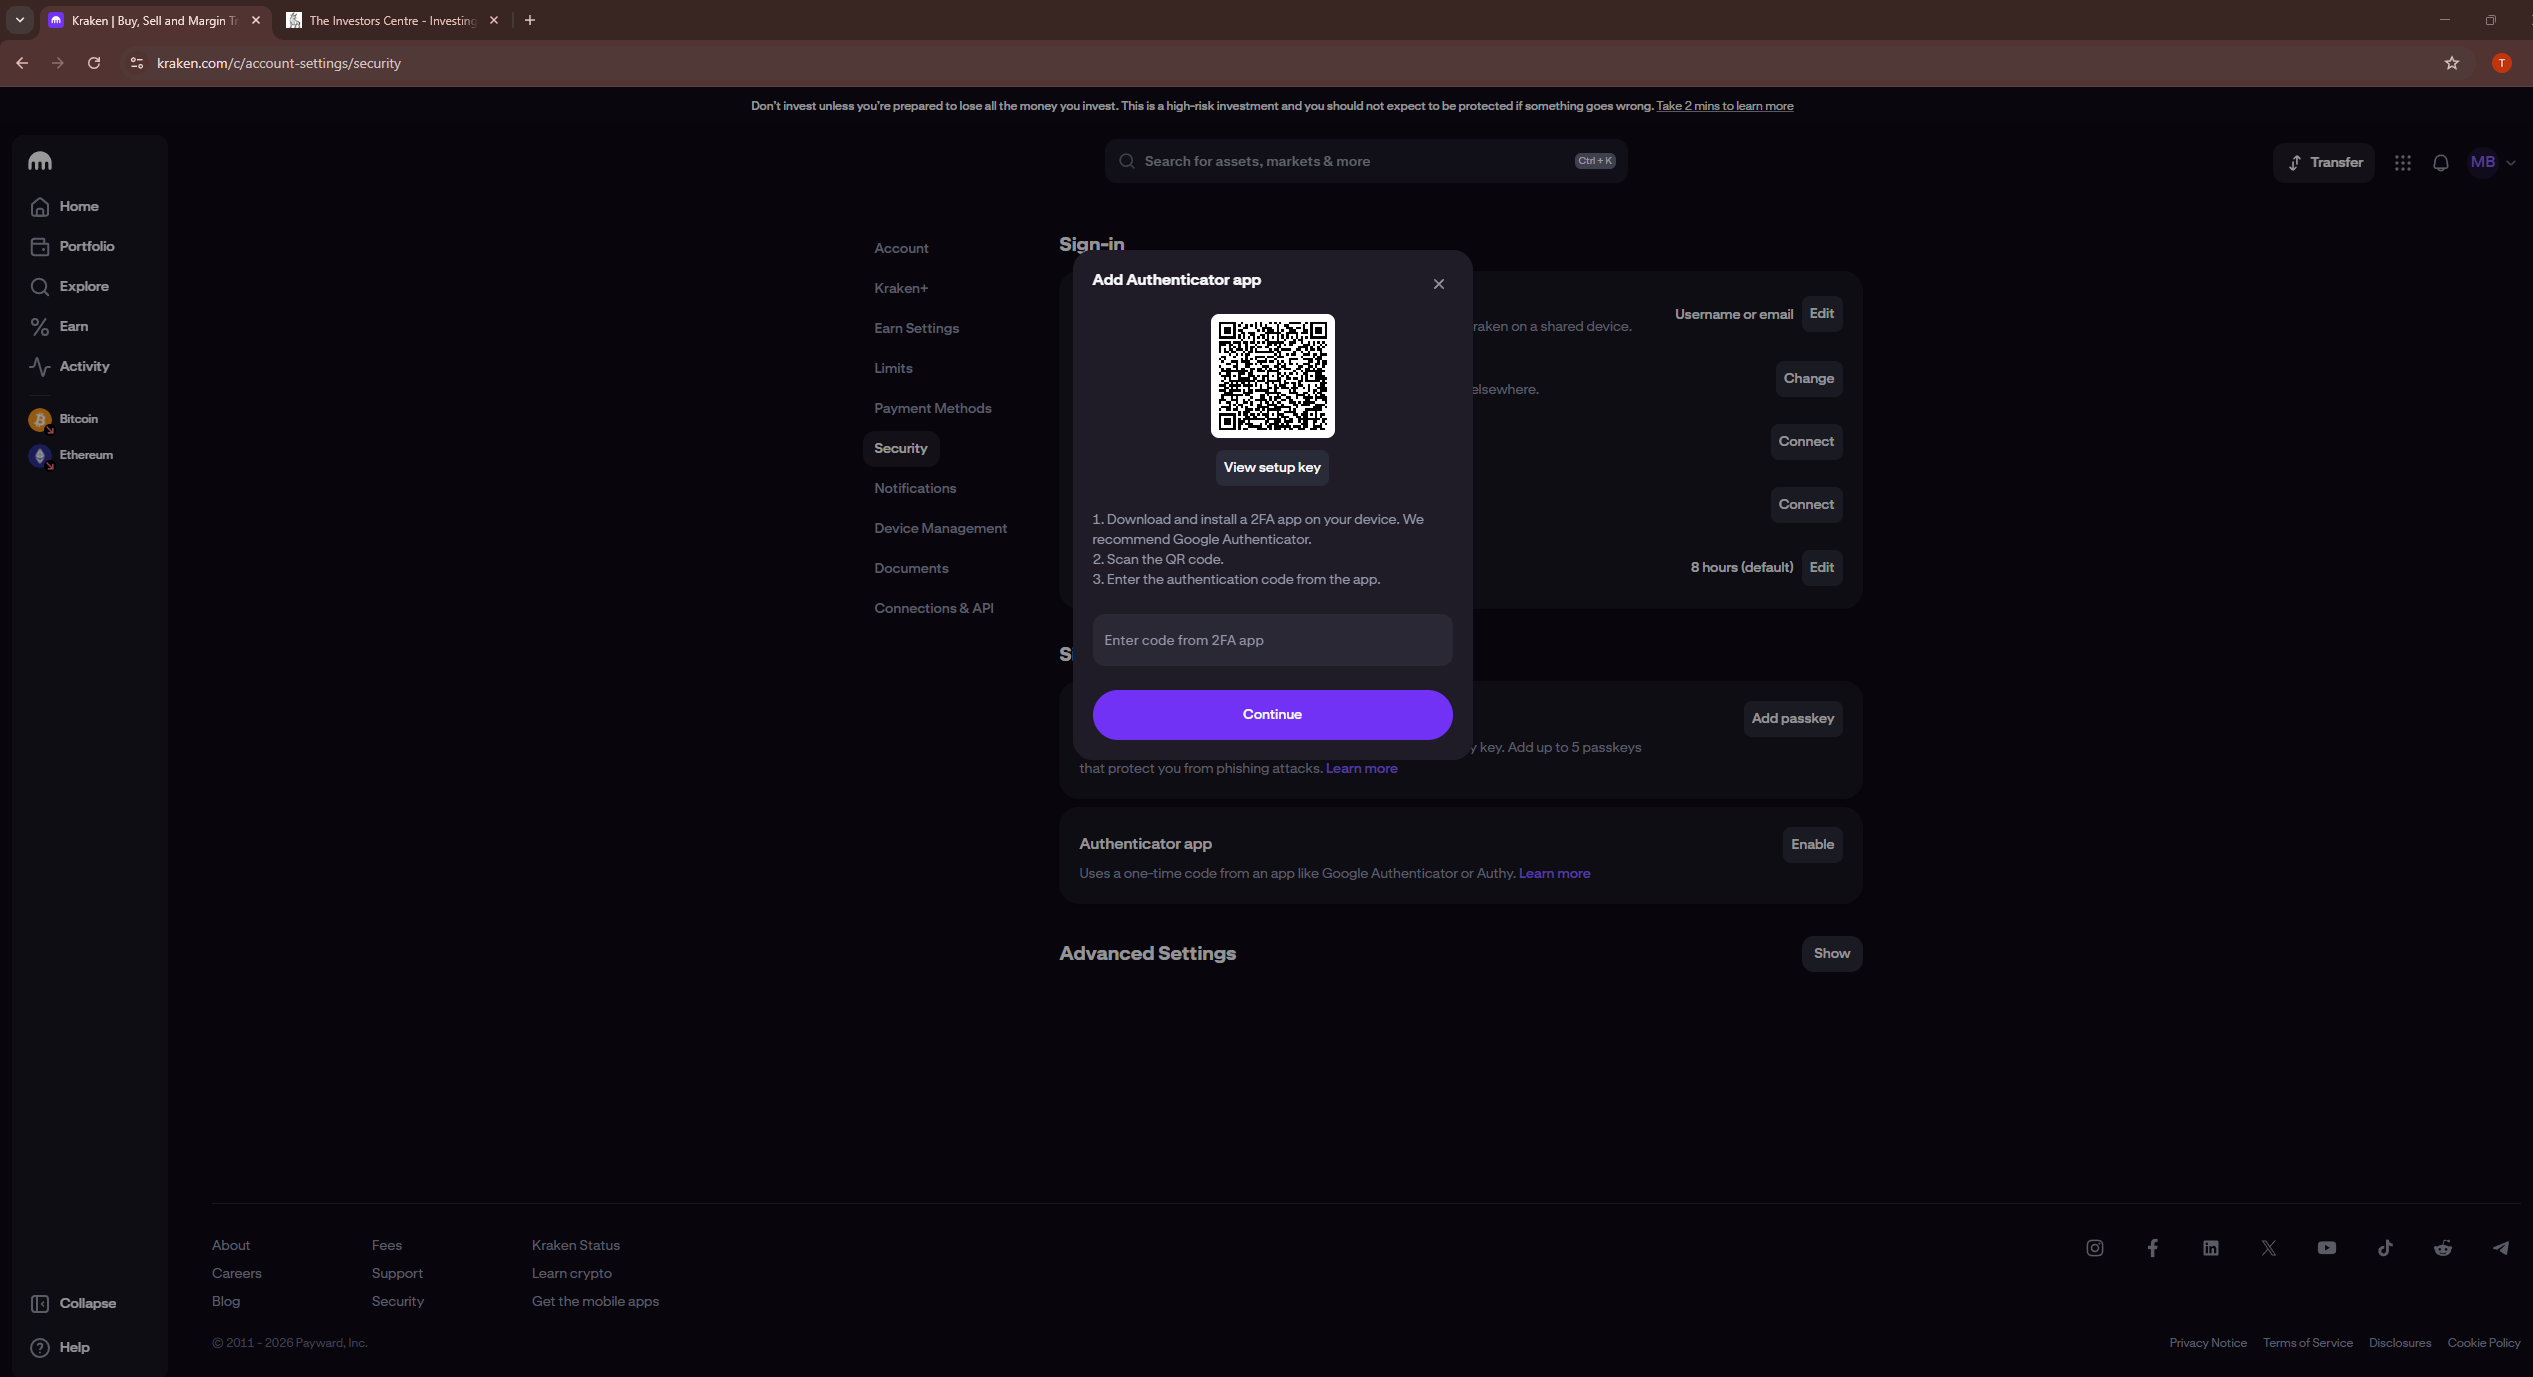Open a new browser tab
2533x1377 pixels.
point(530,20)
